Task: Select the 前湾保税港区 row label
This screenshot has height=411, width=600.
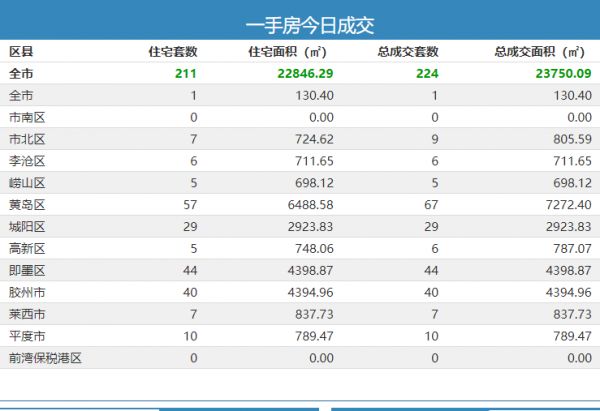Action: (44, 358)
